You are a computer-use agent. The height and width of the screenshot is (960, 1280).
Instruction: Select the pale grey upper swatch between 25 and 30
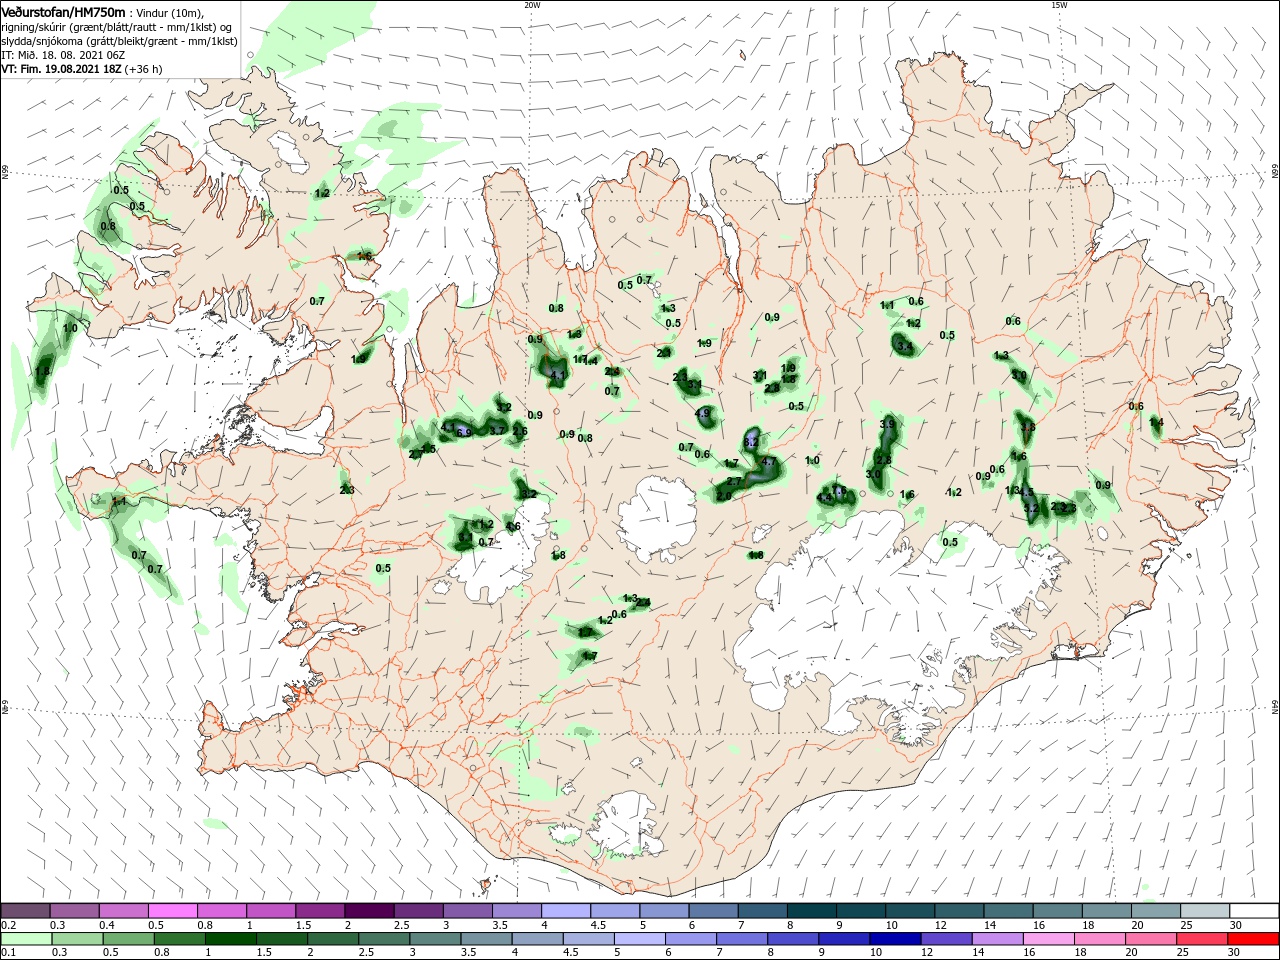click(x=1205, y=911)
